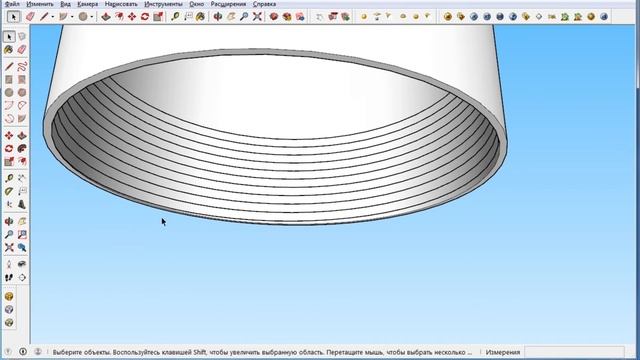
Task: Pick the Protractor tool
Action: [9, 191]
